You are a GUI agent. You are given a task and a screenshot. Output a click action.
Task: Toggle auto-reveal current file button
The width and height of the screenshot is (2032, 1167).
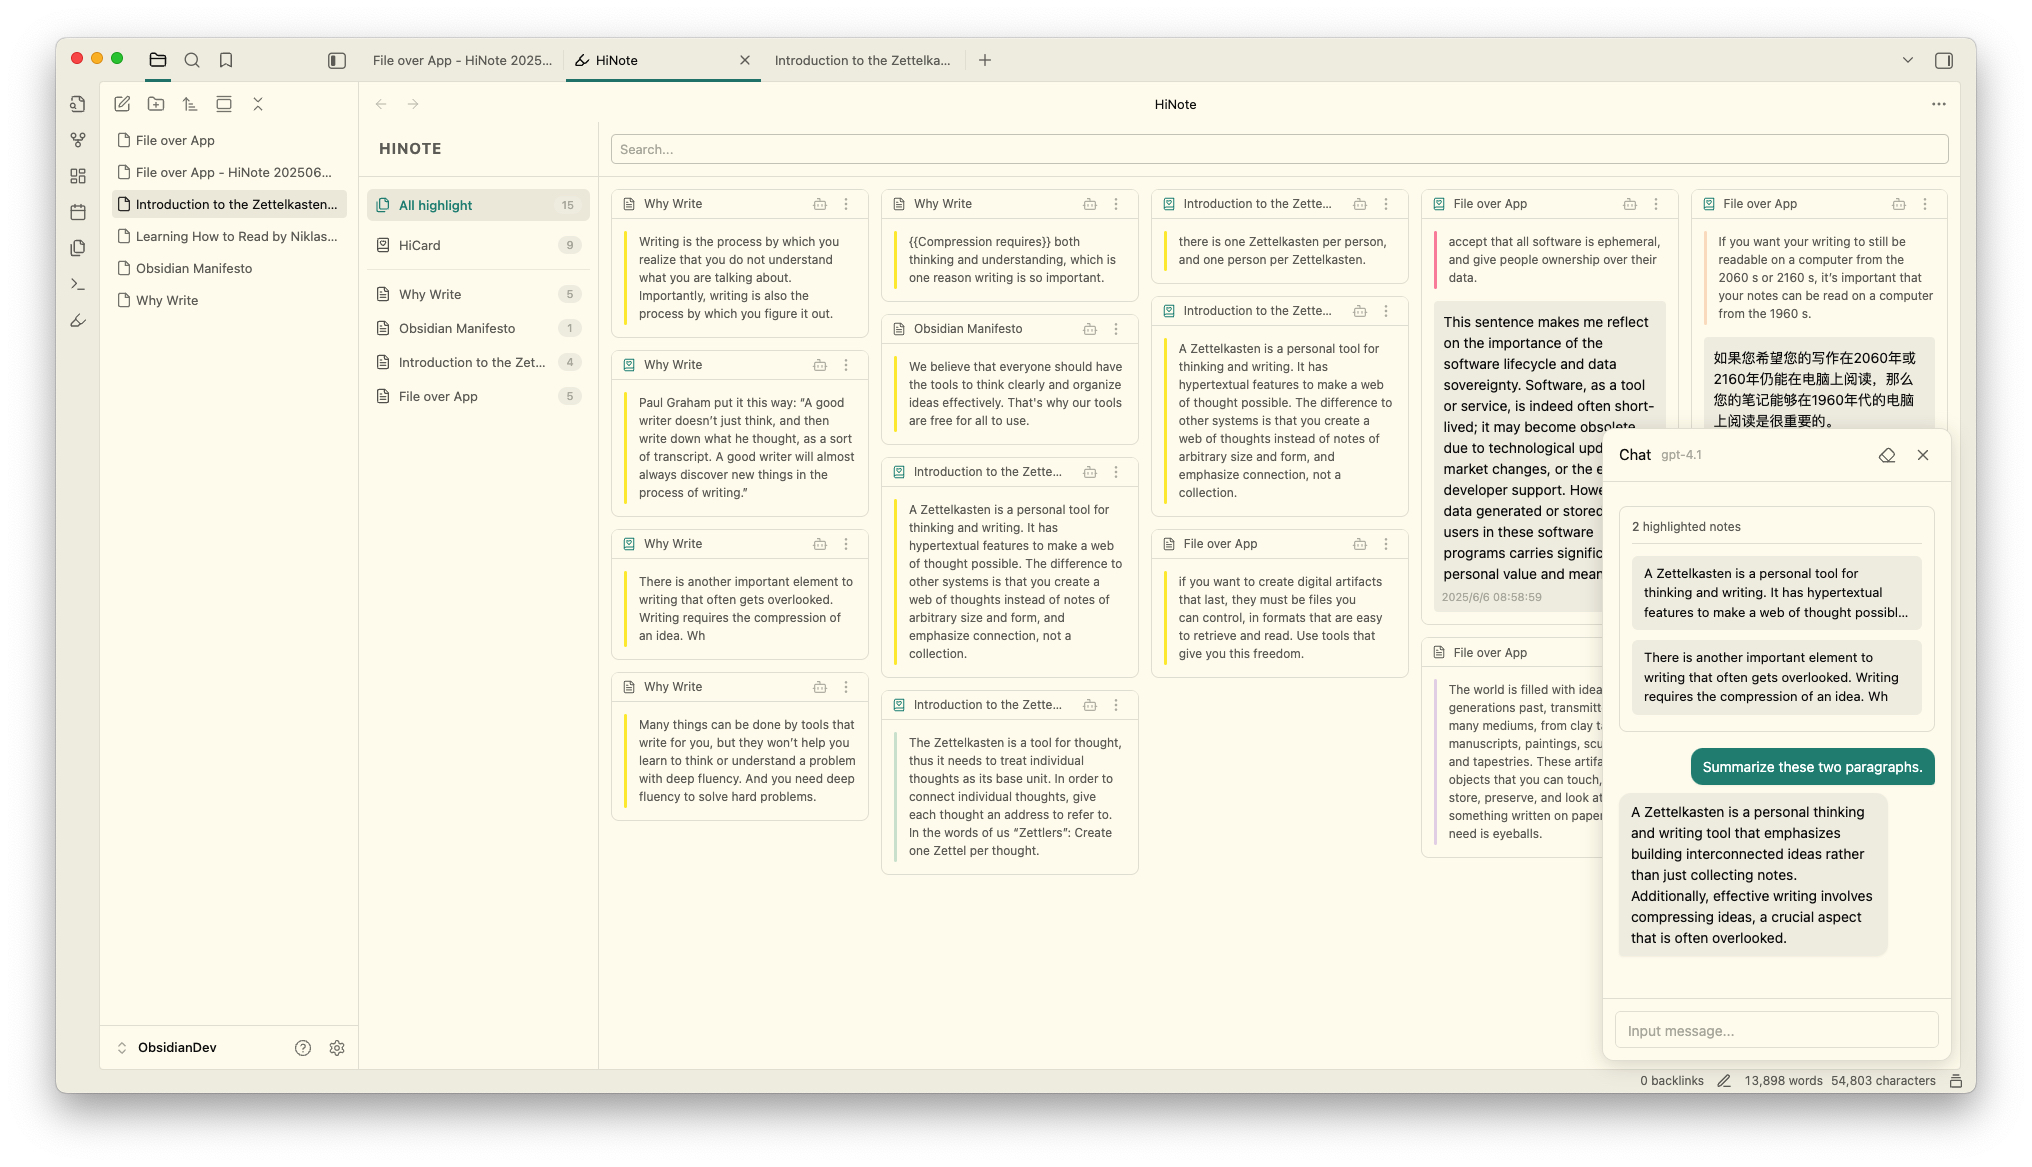tap(224, 104)
